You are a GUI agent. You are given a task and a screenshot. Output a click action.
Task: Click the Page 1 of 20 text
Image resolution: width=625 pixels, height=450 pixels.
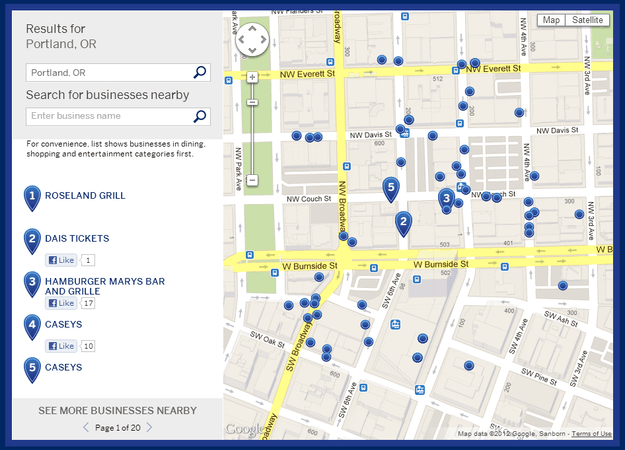tap(118, 428)
